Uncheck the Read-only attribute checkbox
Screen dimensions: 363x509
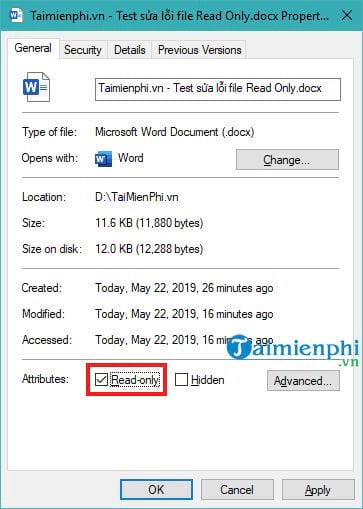pyautogui.click(x=101, y=380)
